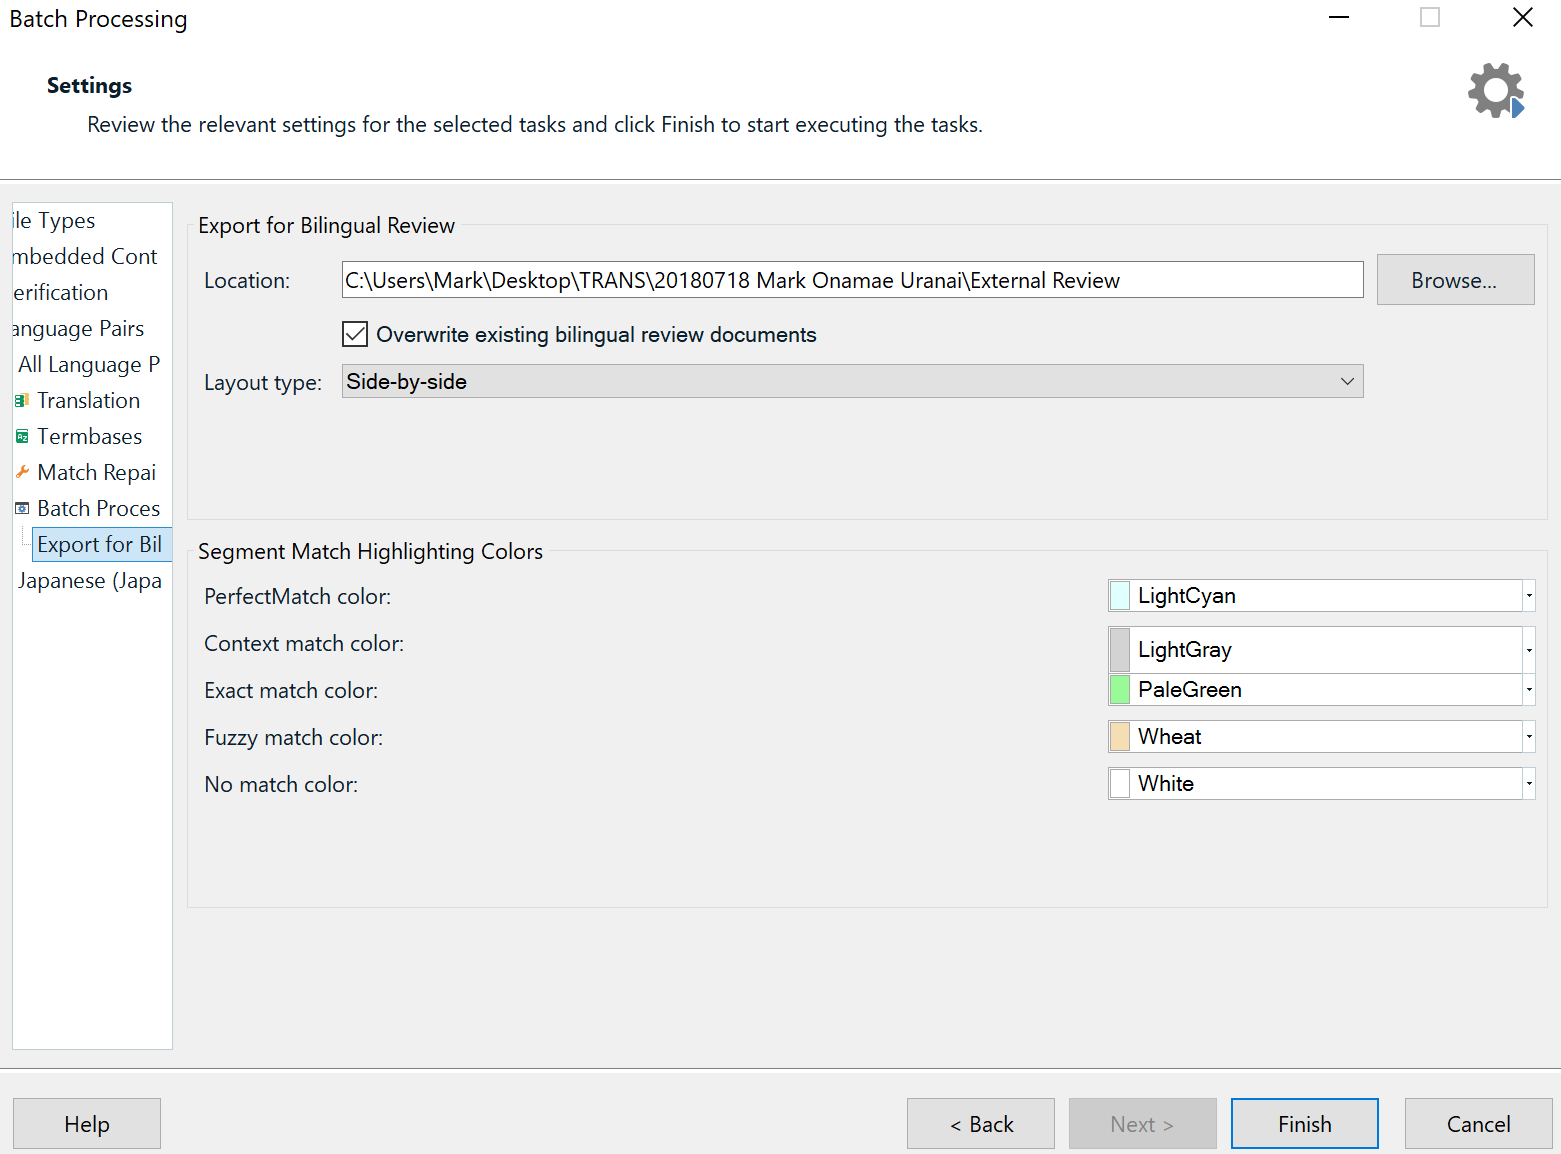Click the PaleGreen exact match color swatch
The width and height of the screenshot is (1561, 1154).
click(x=1120, y=690)
